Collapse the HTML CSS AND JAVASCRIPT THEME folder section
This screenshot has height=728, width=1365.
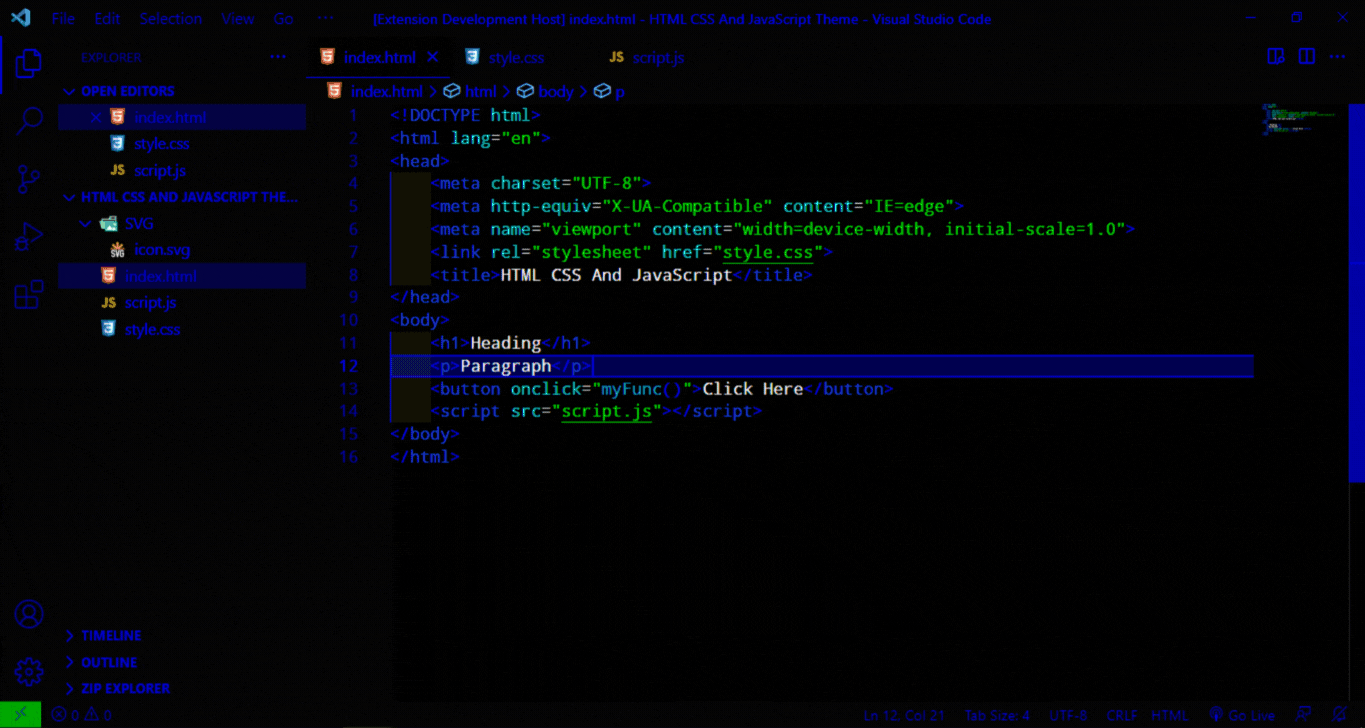[182, 197]
